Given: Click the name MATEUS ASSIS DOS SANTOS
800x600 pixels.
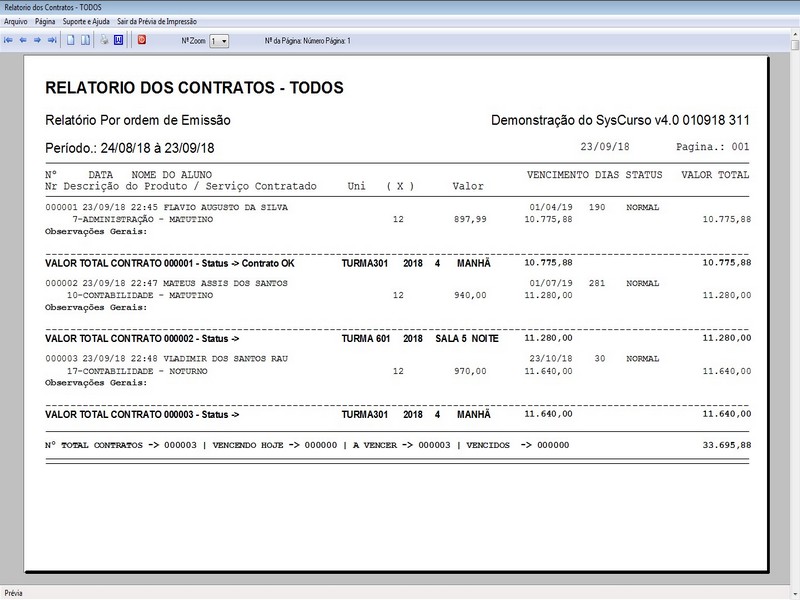Looking at the screenshot, I should point(226,283).
